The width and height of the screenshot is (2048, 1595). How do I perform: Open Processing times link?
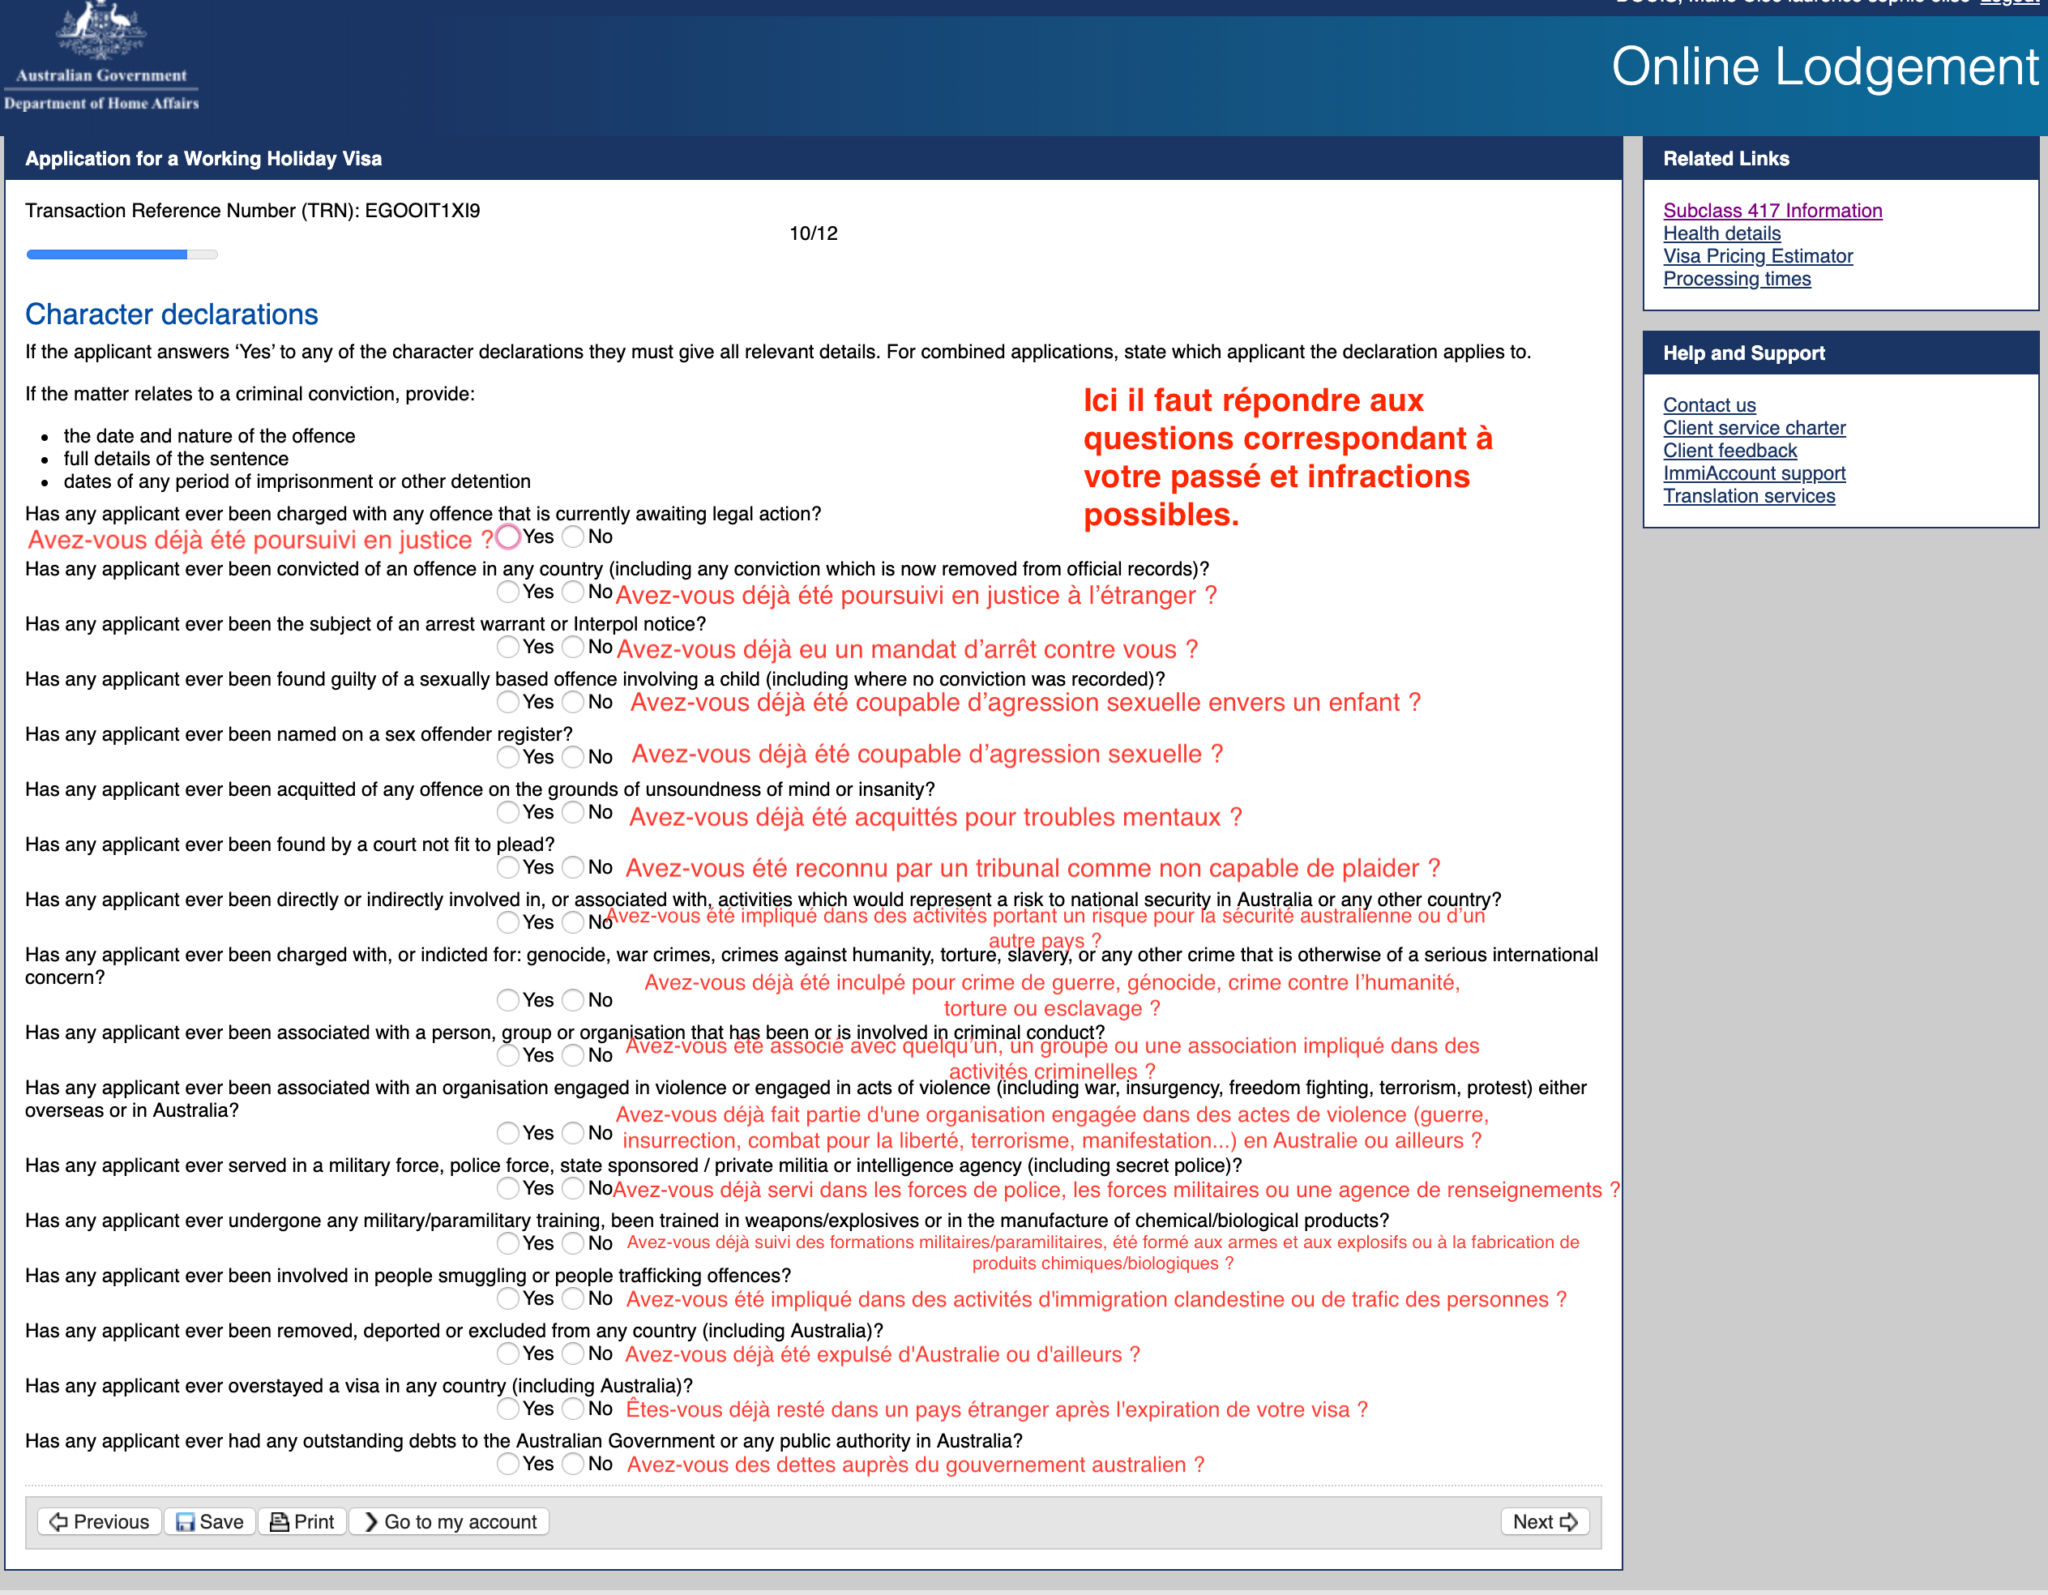click(x=1736, y=279)
